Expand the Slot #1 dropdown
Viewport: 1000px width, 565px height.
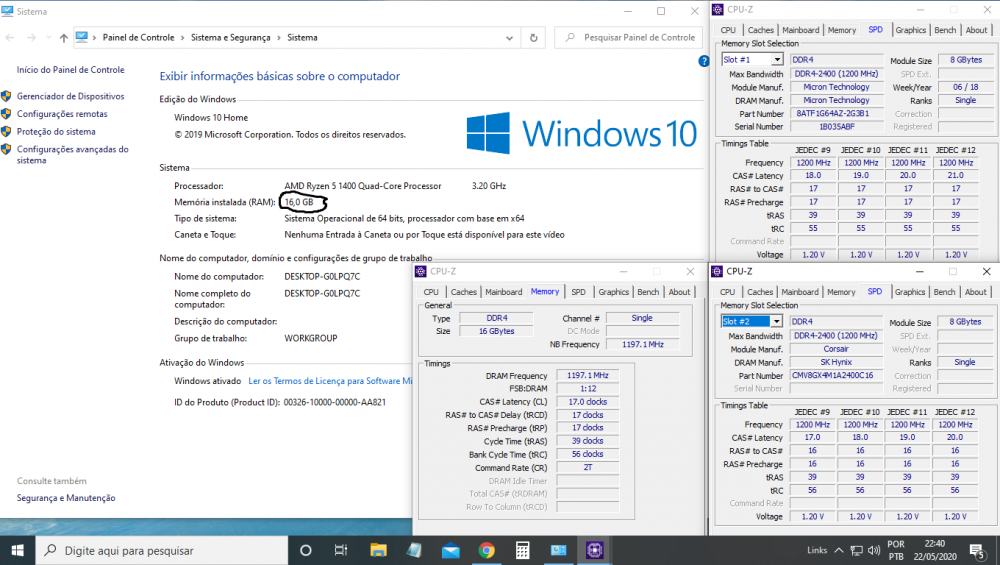tap(776, 60)
